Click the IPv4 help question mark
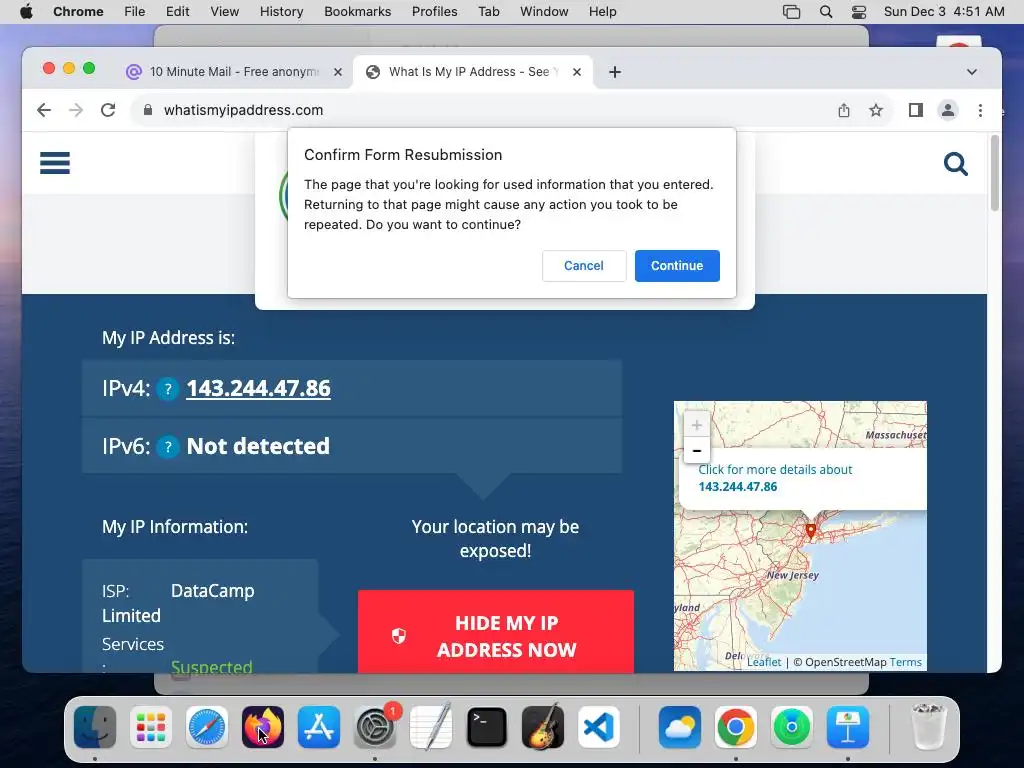 (168, 389)
